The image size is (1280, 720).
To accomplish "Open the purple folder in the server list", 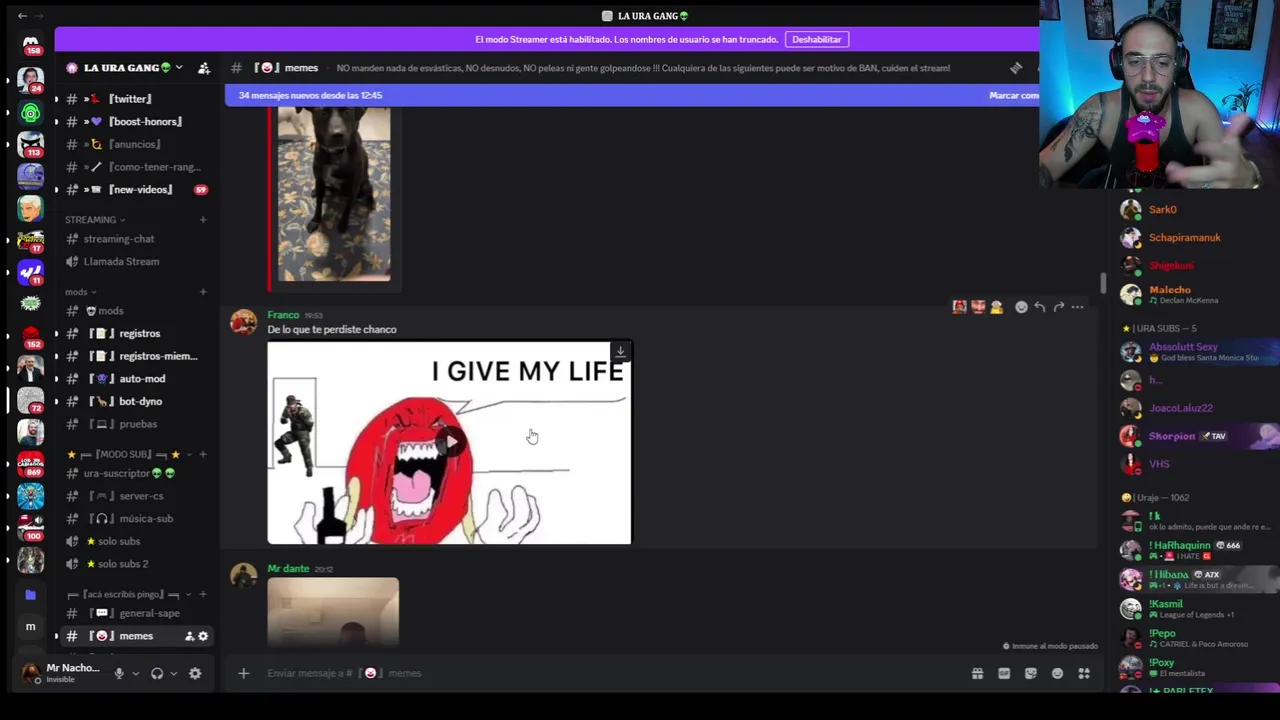I will click(x=30, y=594).
